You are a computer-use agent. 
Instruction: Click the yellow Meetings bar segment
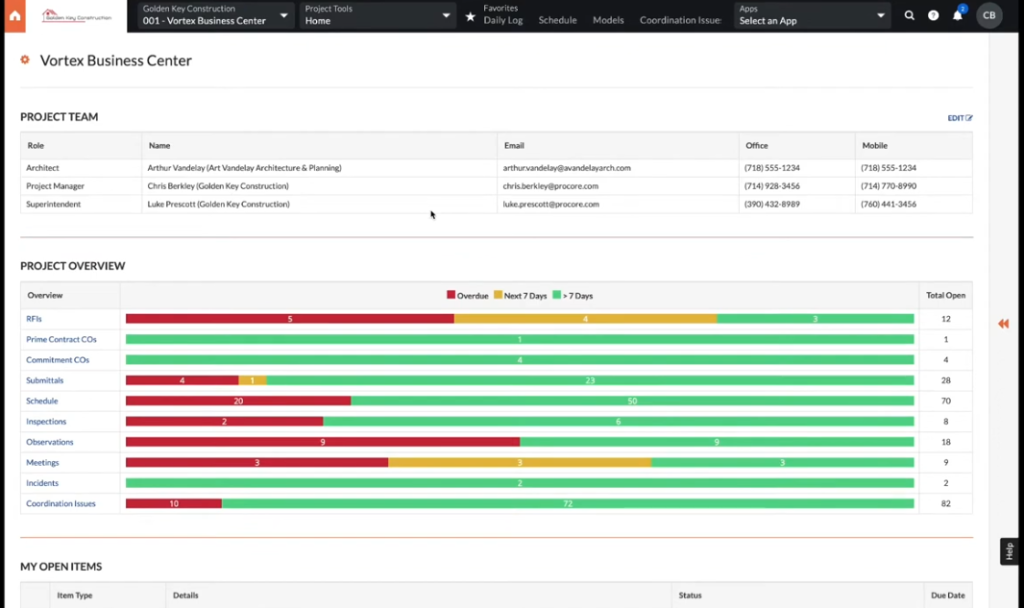[x=520, y=462]
